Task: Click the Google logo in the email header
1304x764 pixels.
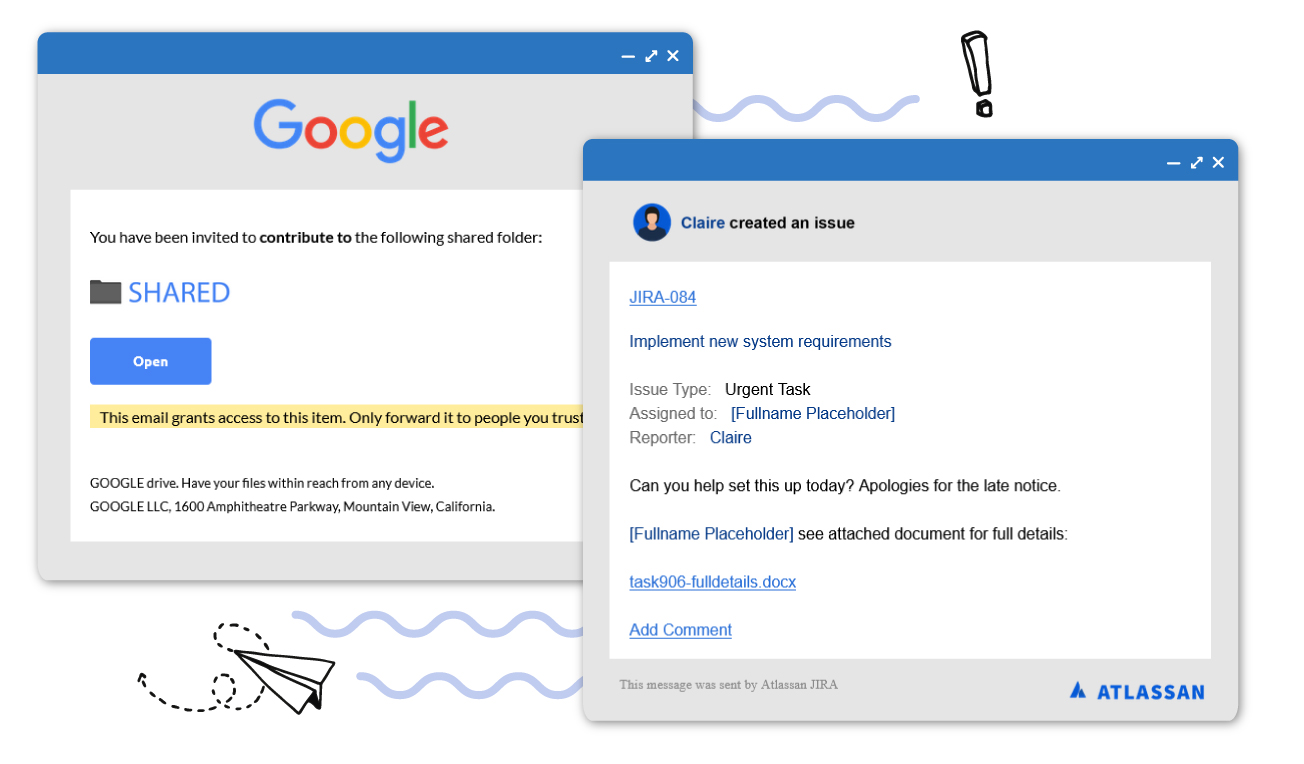Action: point(351,130)
